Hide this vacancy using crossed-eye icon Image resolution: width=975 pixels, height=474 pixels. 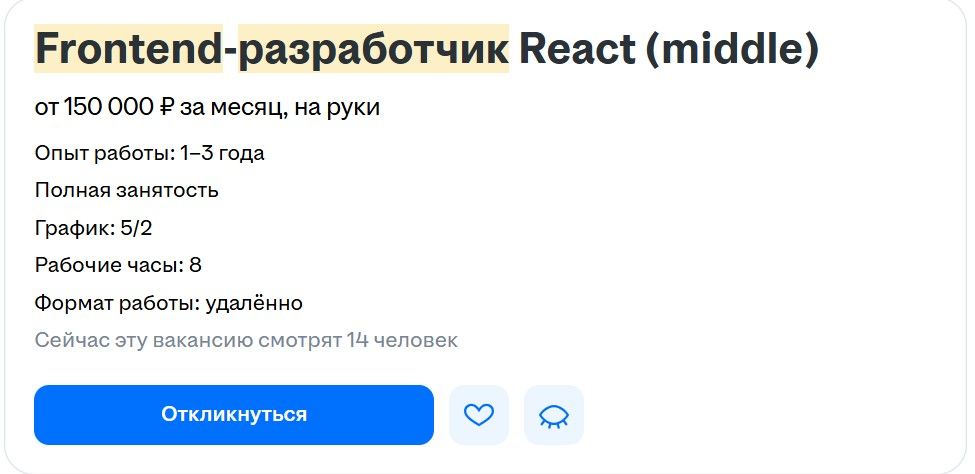pyautogui.click(x=553, y=415)
